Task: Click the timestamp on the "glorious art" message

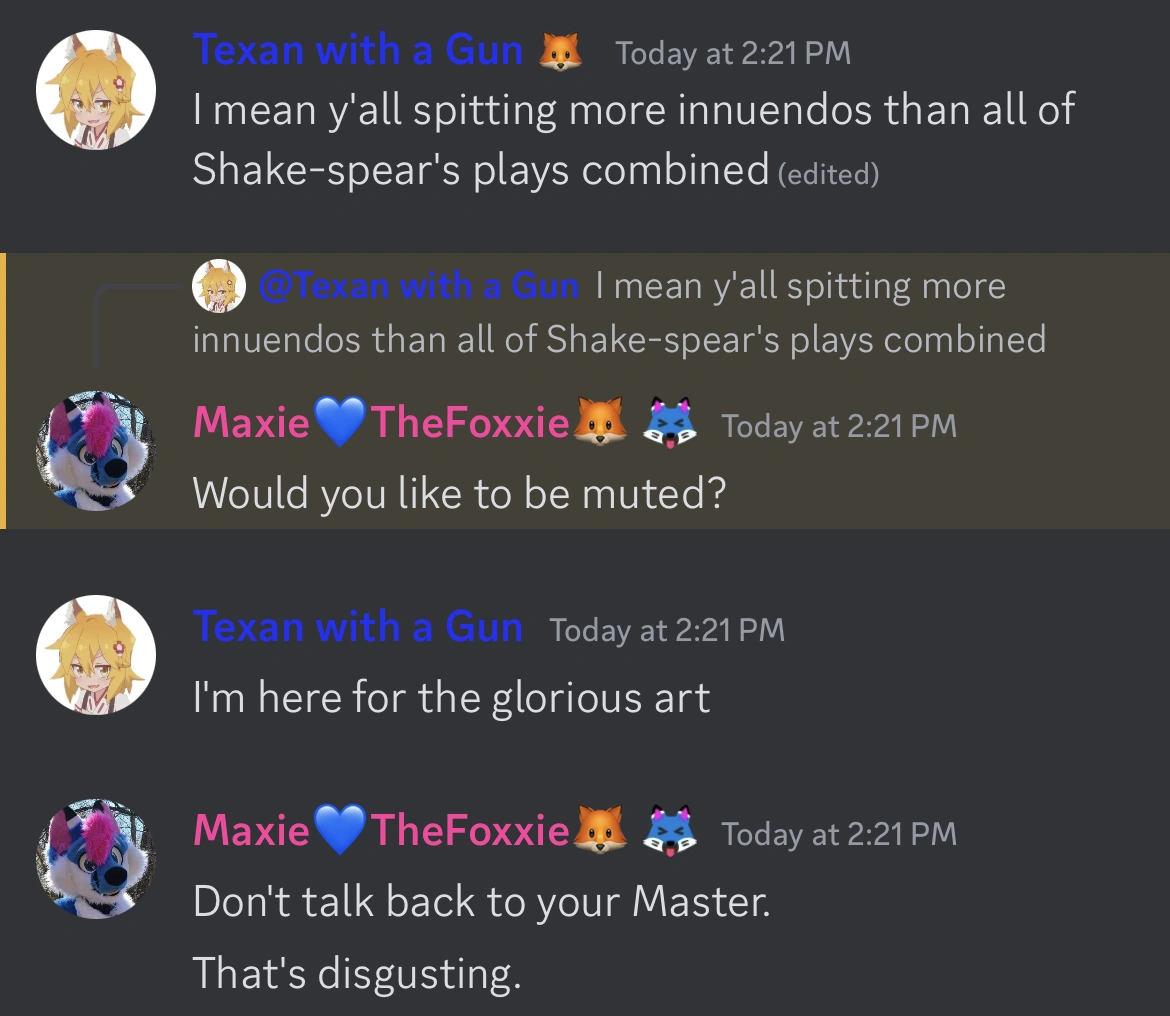Action: (667, 630)
